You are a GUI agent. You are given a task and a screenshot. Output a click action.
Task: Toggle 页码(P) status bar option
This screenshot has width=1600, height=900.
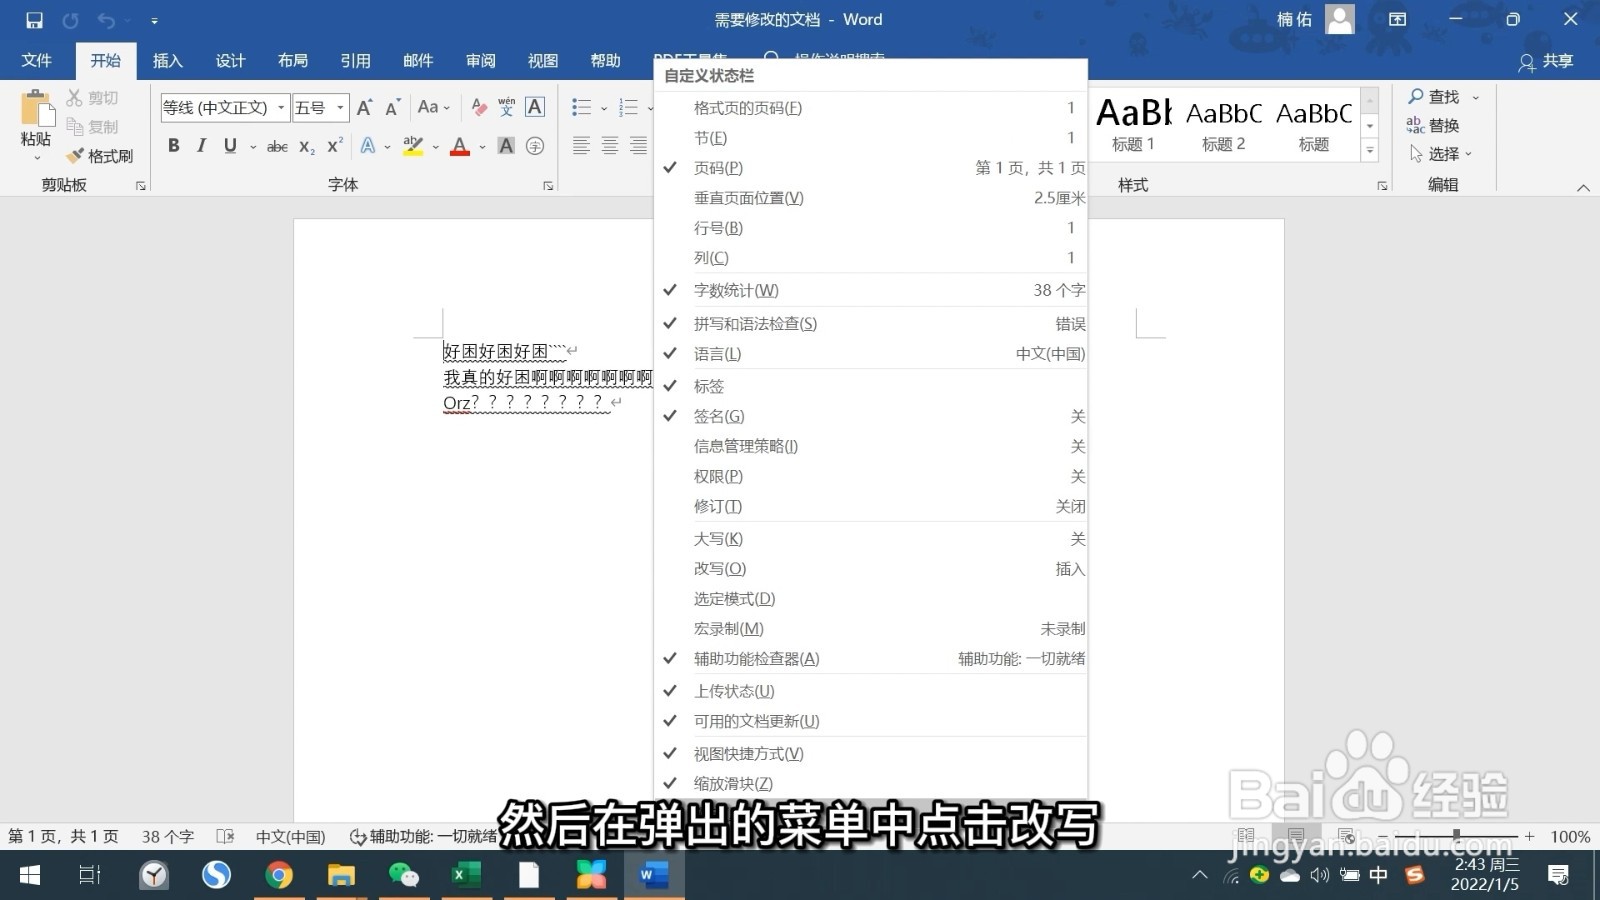click(870, 168)
